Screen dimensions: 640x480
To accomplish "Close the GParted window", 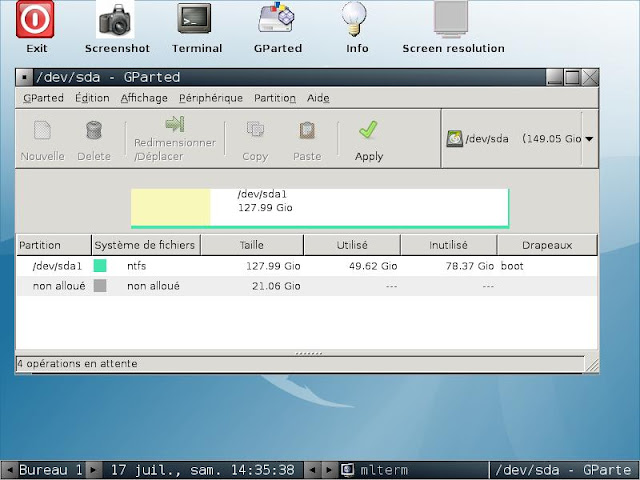I will click(590, 77).
